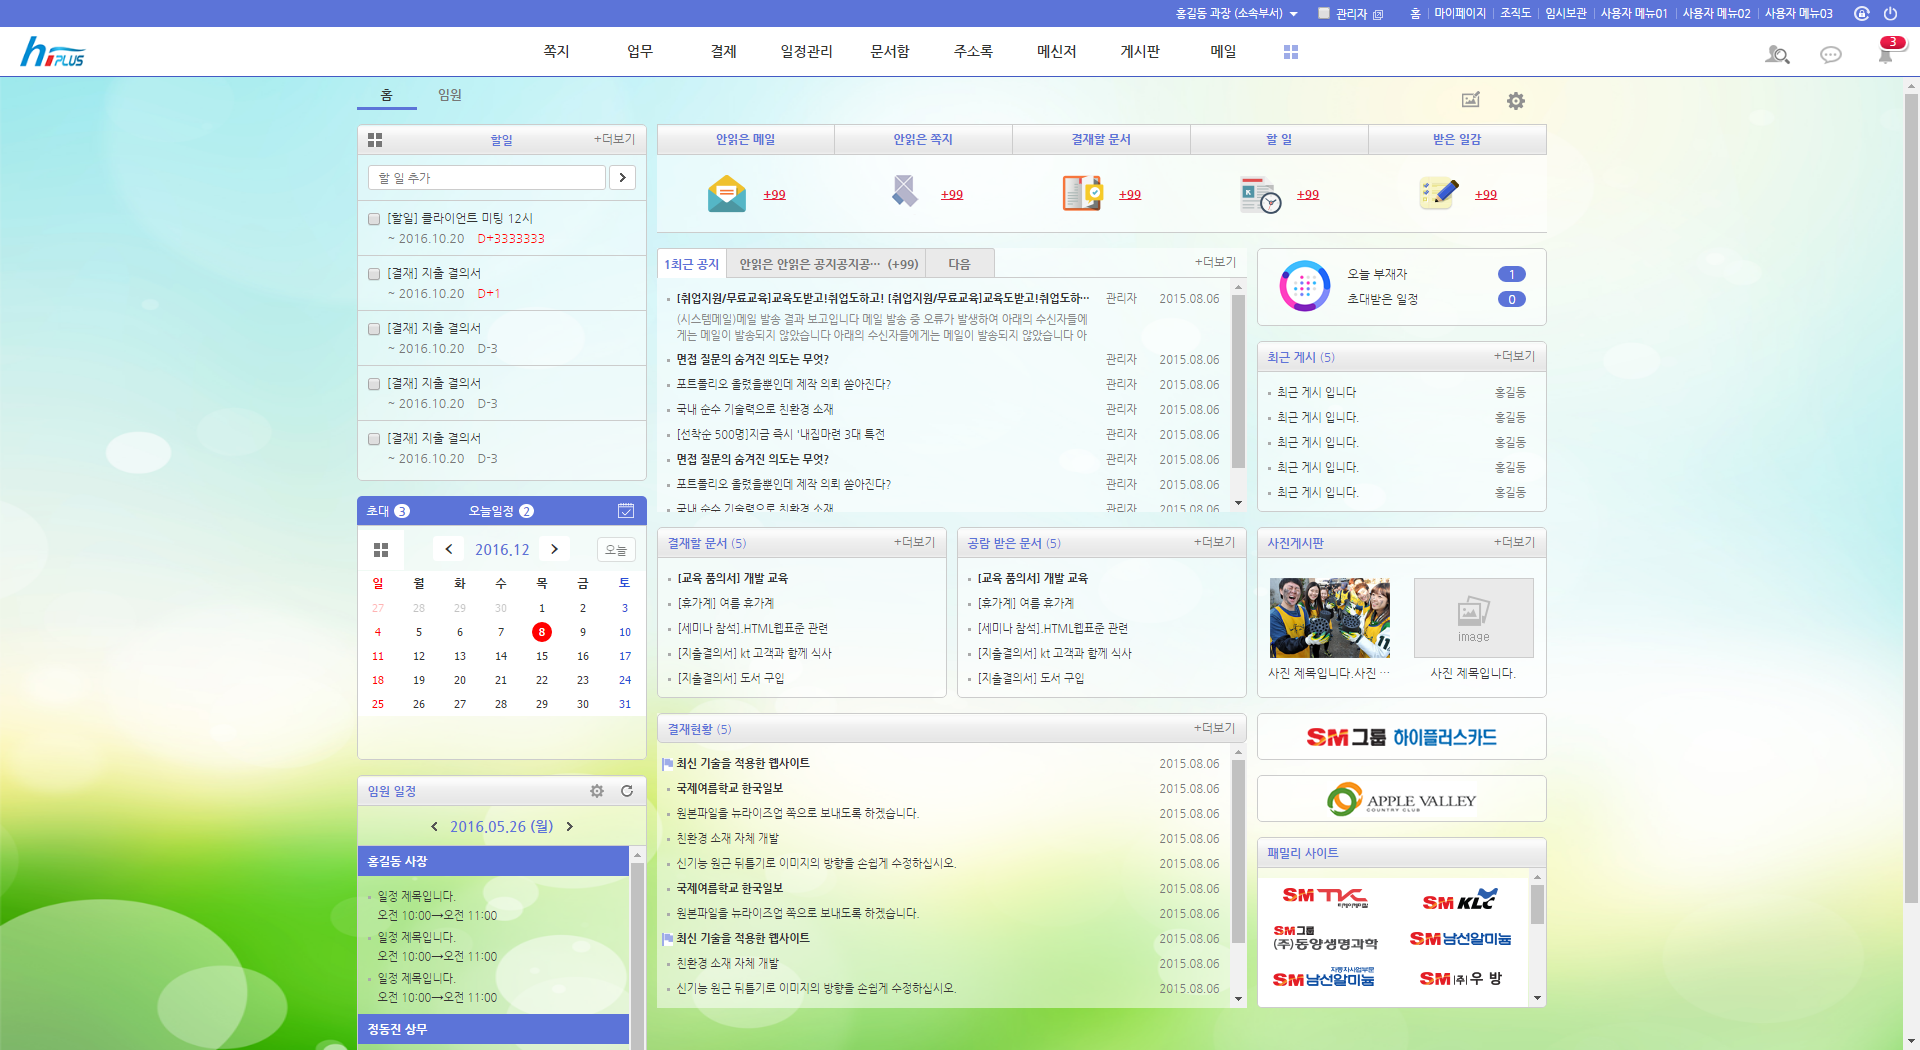The width and height of the screenshot is (1920, 1050).
Task: Tick the 관리자 checkbox in top bar
Action: [x=1324, y=14]
